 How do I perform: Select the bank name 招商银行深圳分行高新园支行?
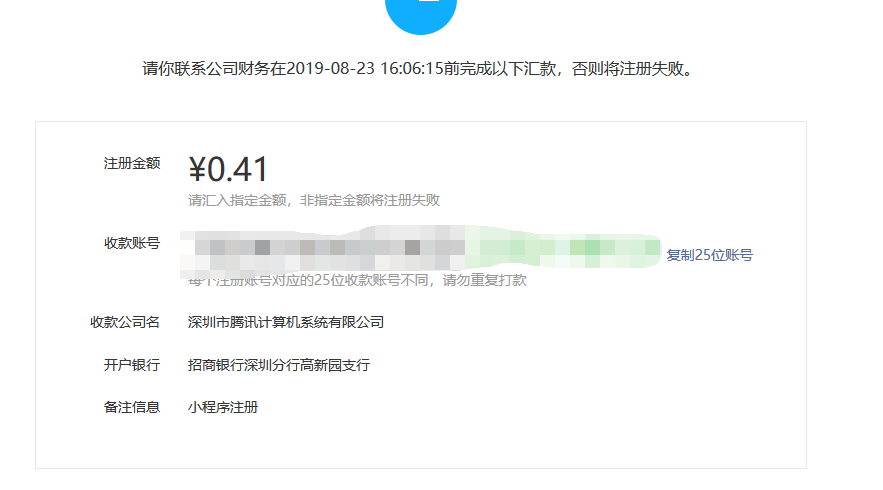pyautogui.click(x=279, y=365)
